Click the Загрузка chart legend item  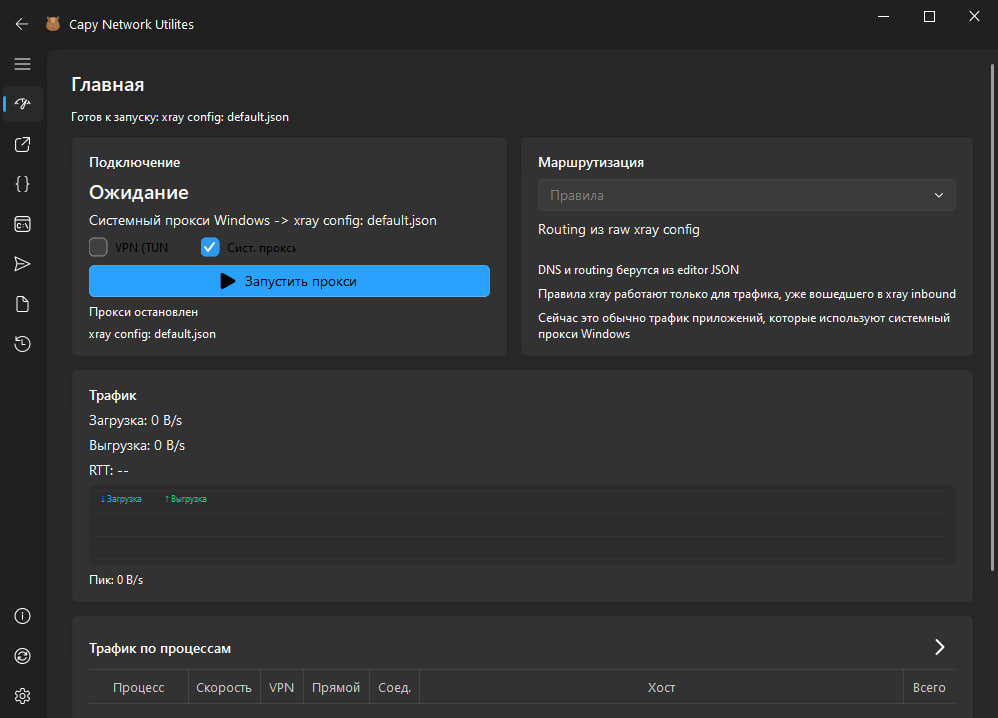point(121,499)
